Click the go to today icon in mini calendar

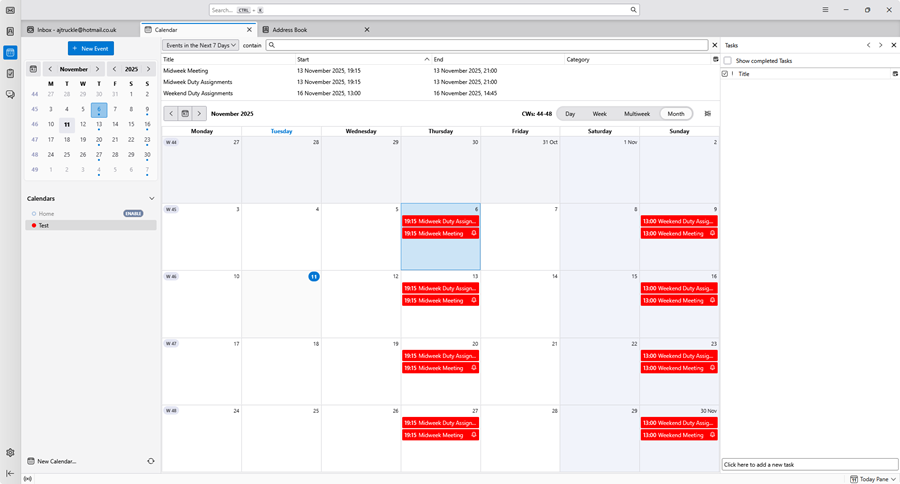tap(33, 69)
